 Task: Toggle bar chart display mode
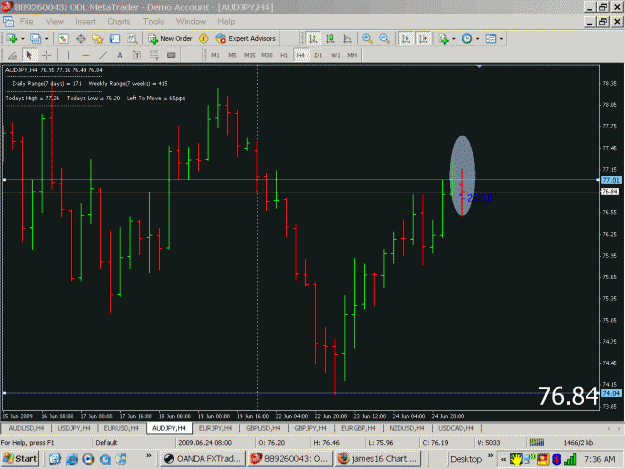tap(313, 39)
